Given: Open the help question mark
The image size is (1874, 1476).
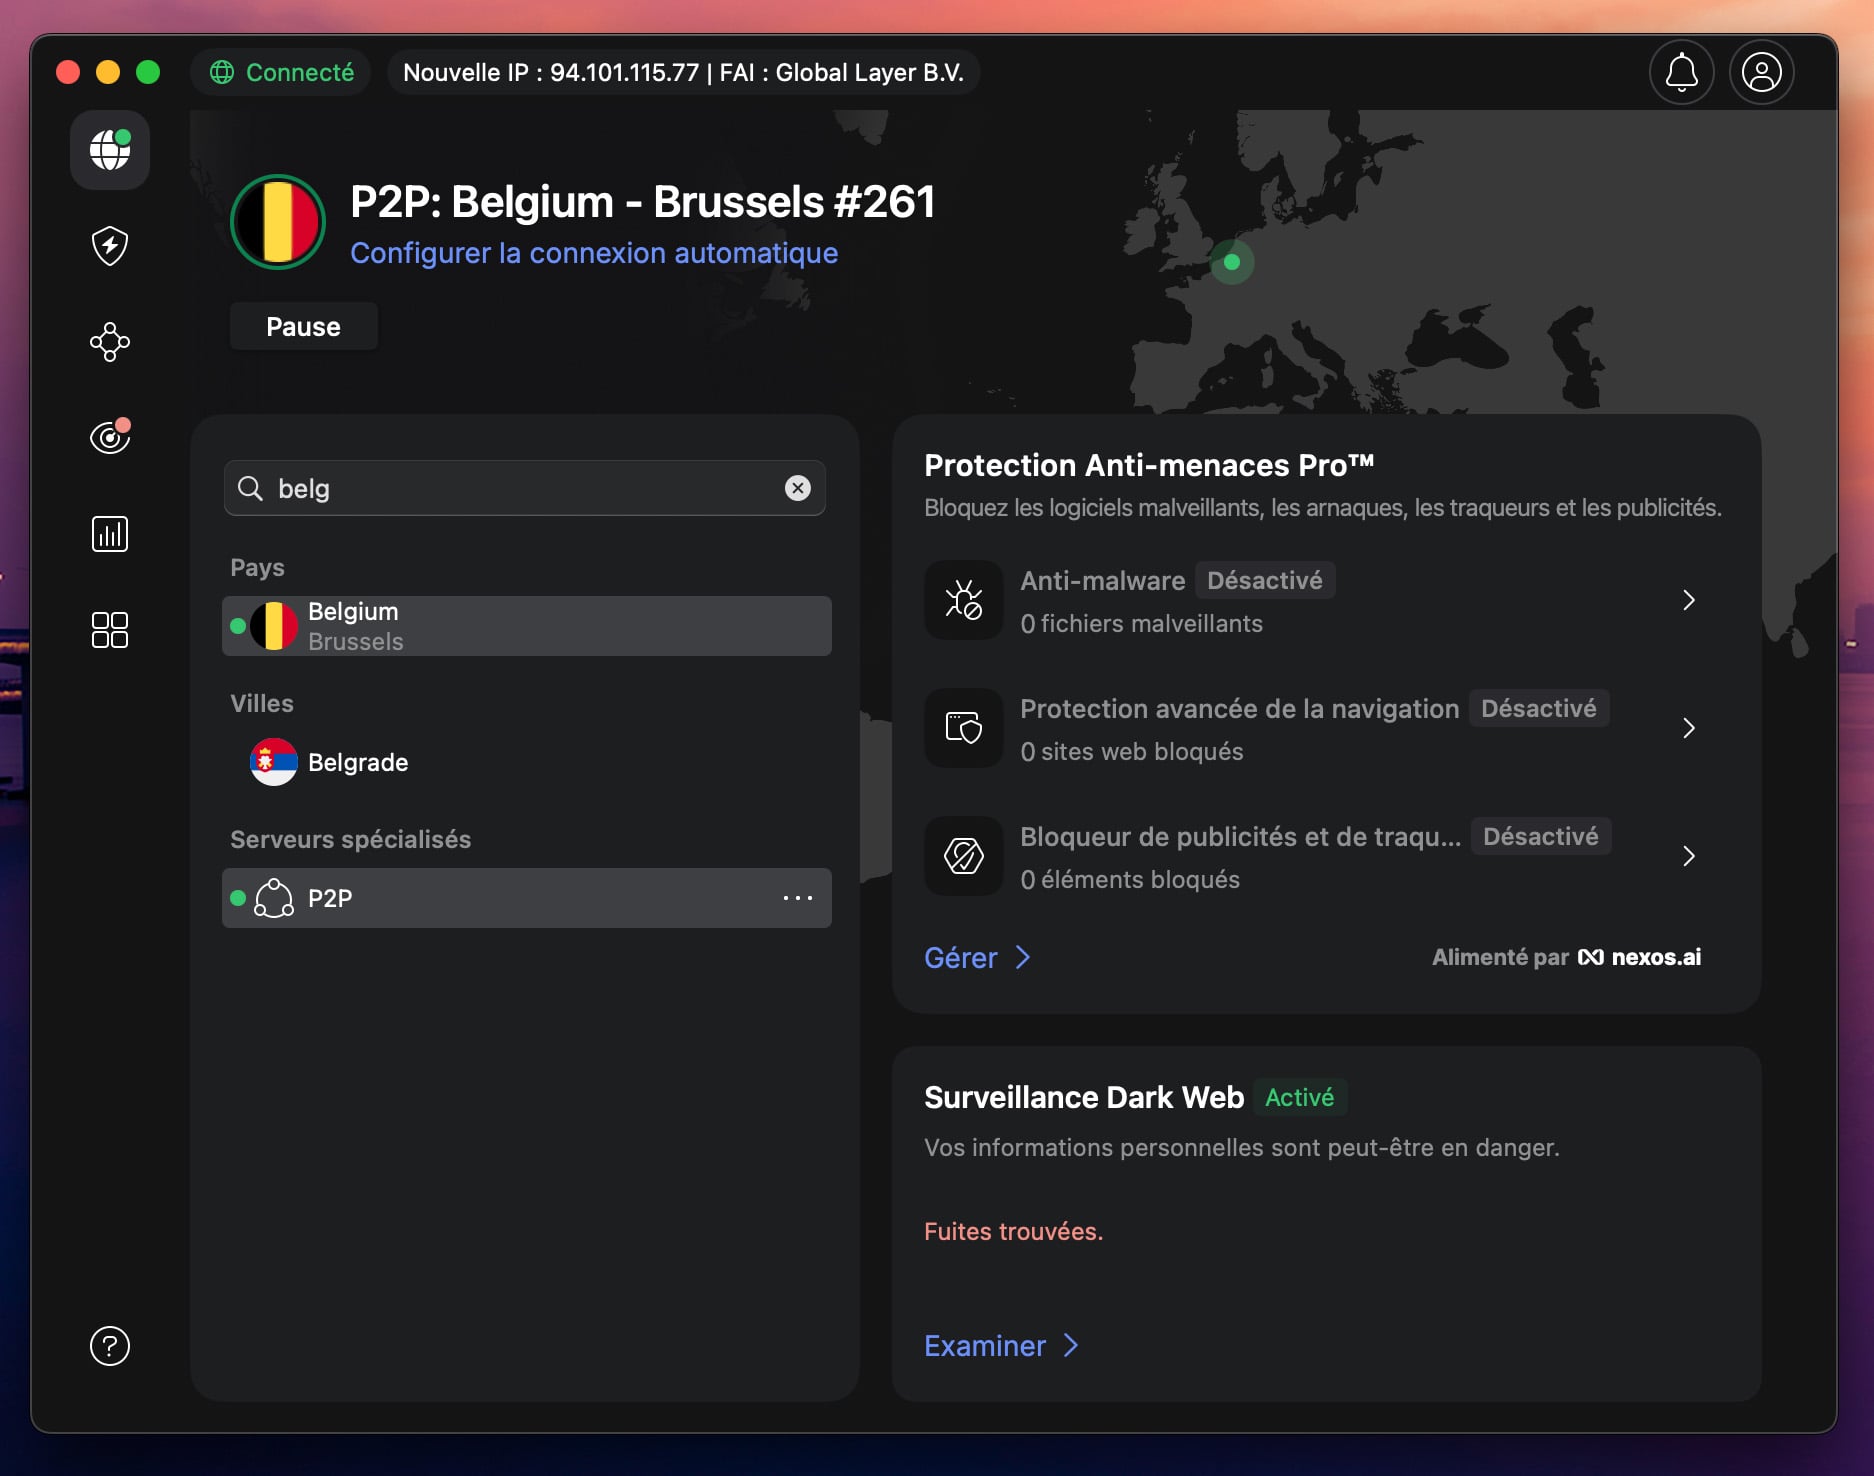Looking at the screenshot, I should point(109,1346).
